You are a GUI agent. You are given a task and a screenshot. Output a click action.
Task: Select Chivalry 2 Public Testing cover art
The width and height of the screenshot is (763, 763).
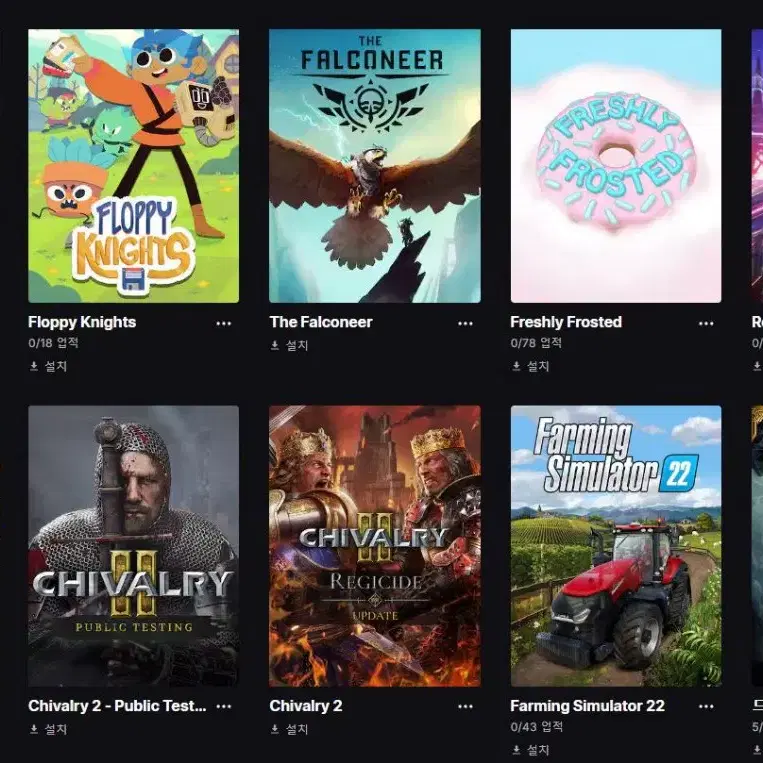[x=133, y=546]
